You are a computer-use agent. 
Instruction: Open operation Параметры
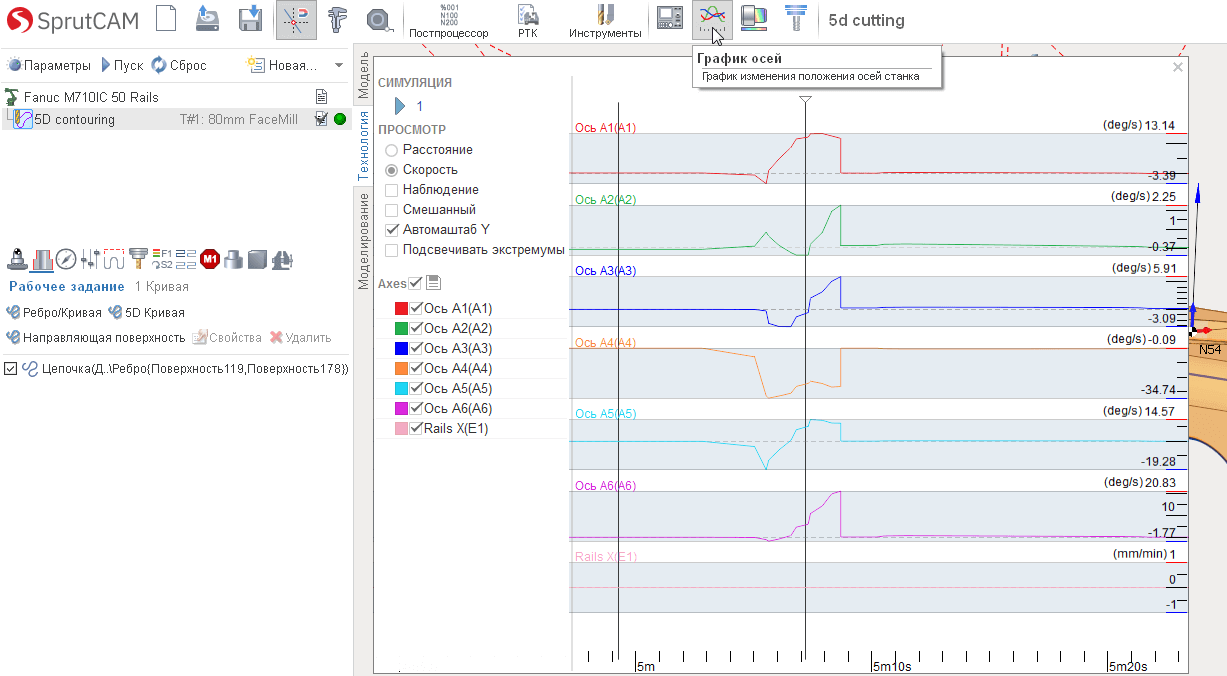48,65
